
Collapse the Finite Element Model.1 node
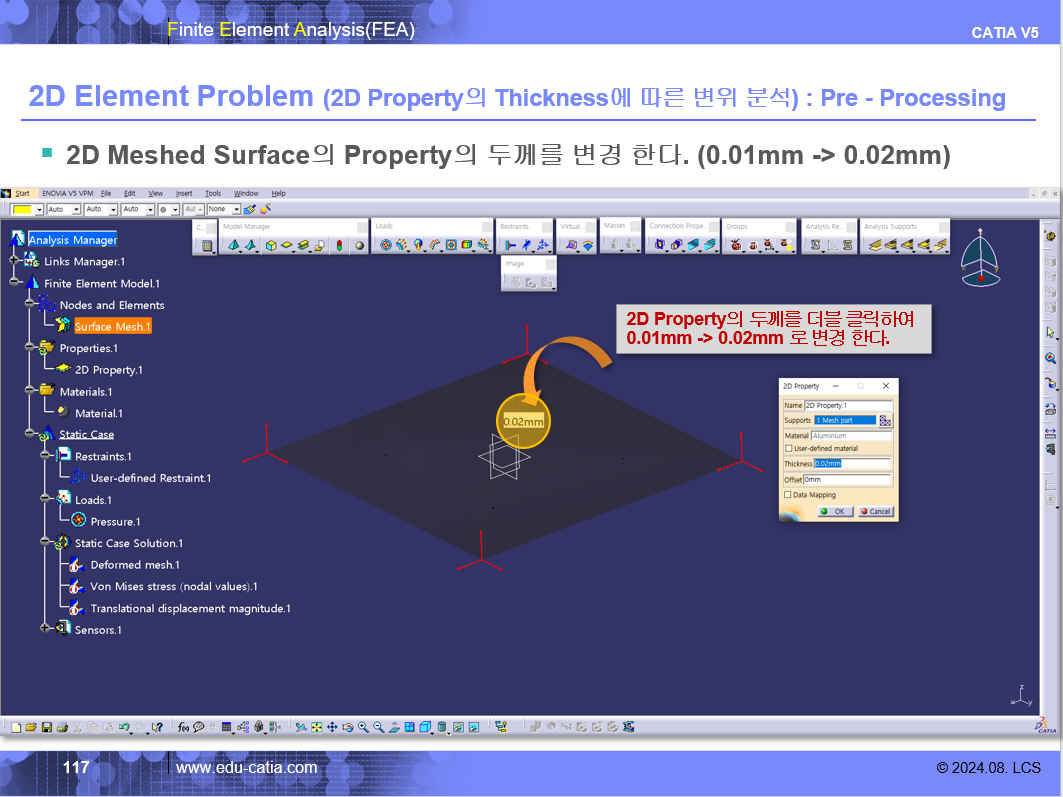coord(15,283)
